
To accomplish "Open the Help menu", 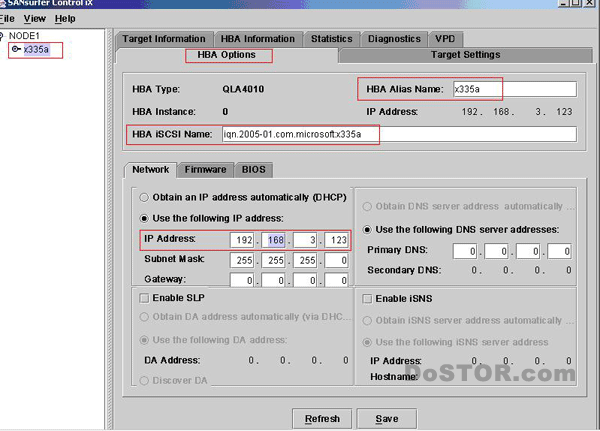I will coord(65,18).
